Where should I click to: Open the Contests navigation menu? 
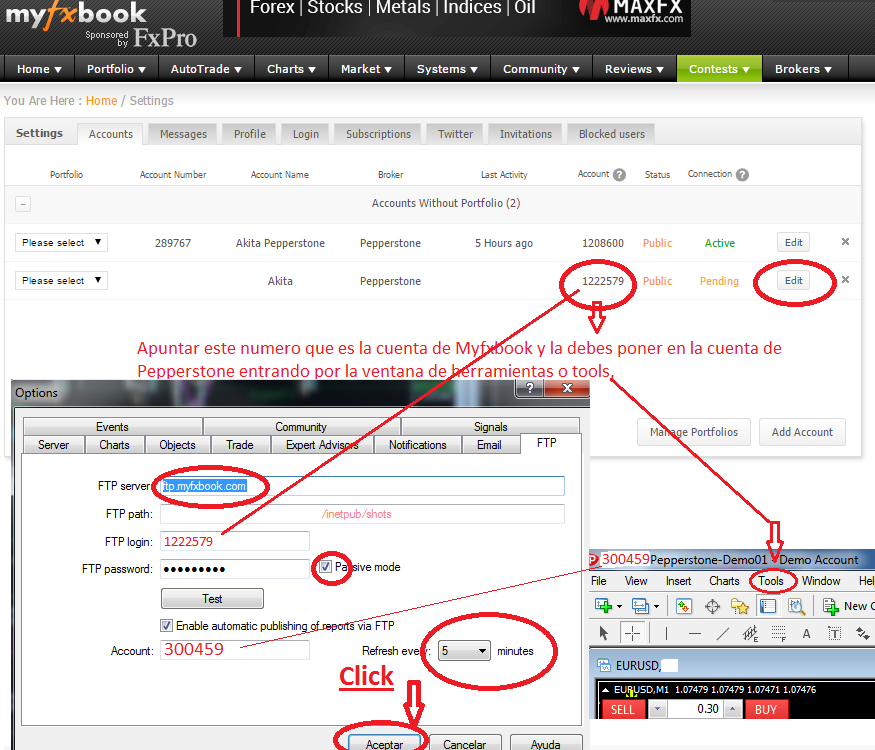pos(719,69)
